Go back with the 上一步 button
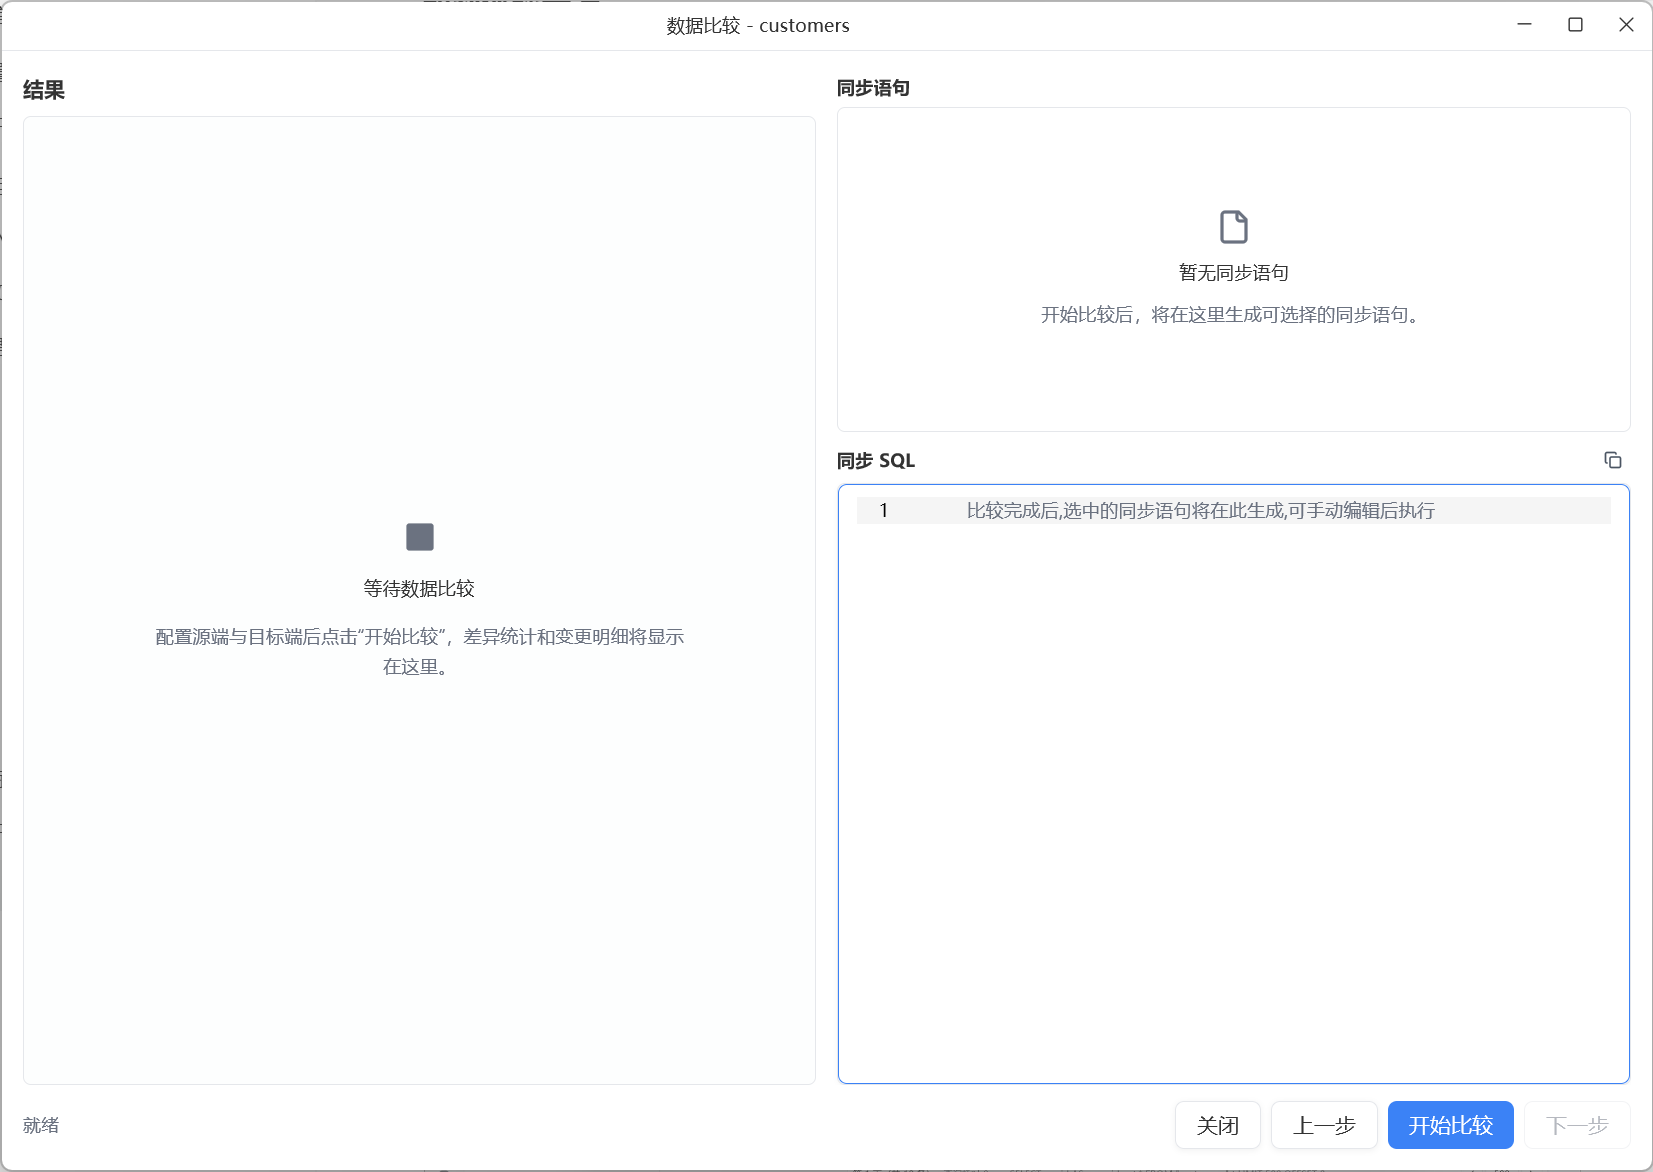This screenshot has width=1653, height=1172. pos(1324,1125)
